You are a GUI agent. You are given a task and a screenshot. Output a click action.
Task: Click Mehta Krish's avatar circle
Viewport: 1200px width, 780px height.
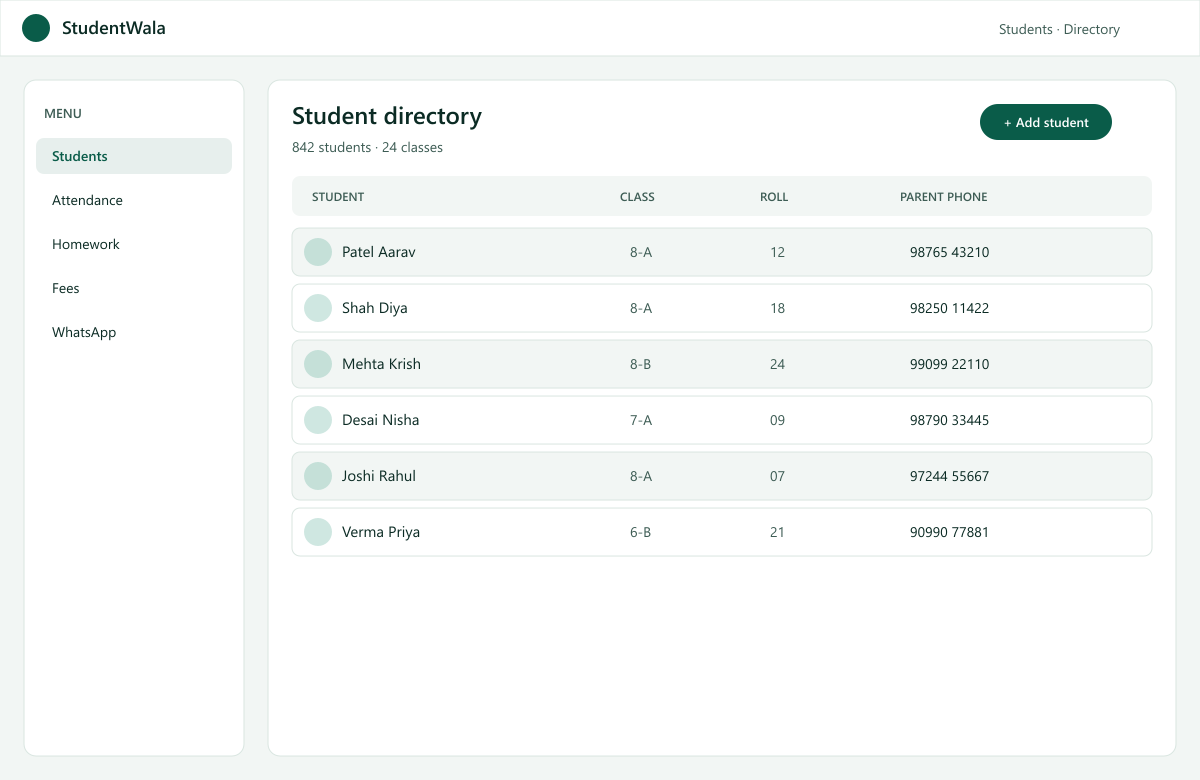click(x=318, y=364)
